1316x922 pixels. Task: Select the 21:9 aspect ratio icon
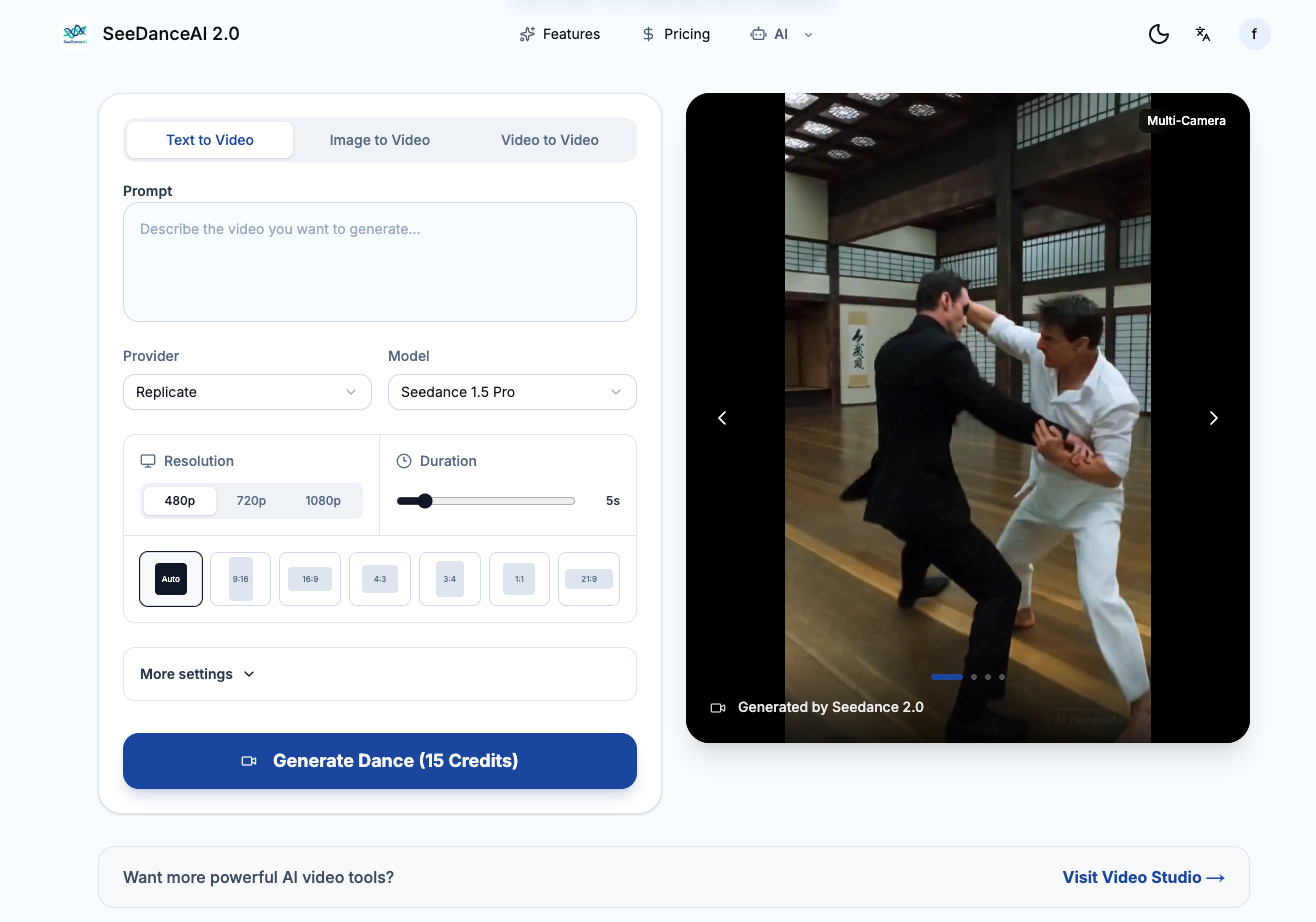coord(588,579)
